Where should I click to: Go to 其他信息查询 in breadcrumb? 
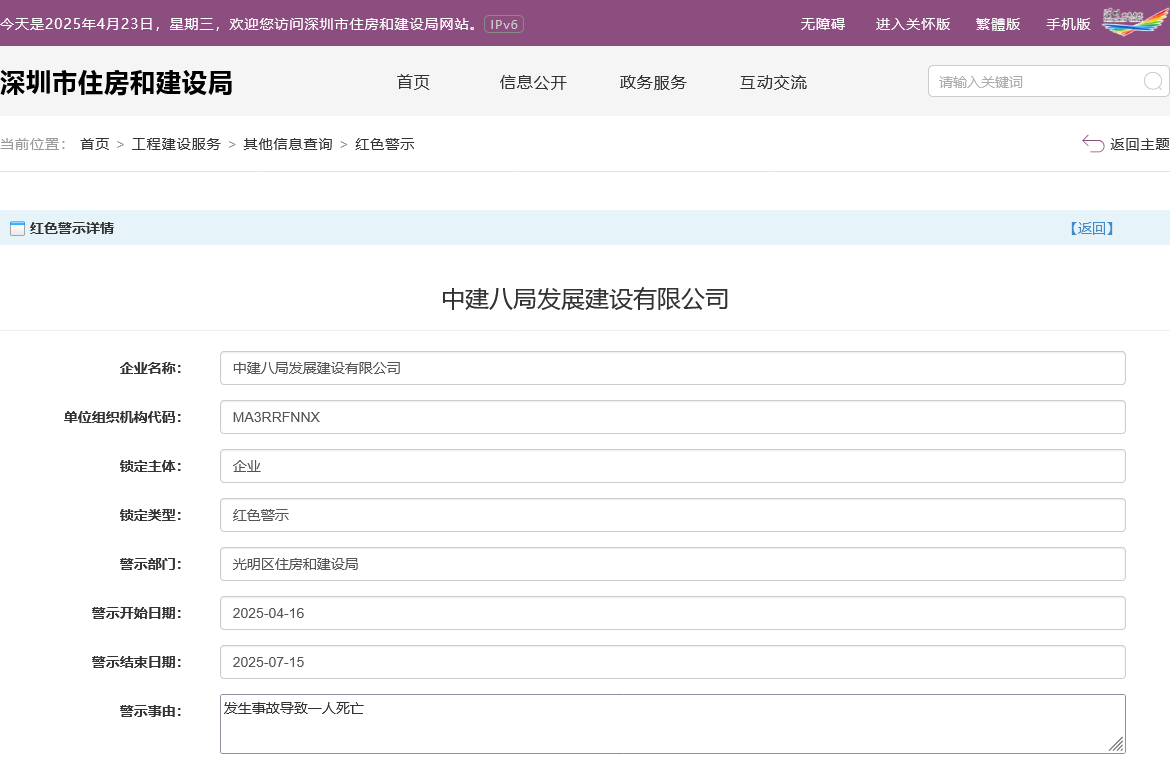click(287, 144)
